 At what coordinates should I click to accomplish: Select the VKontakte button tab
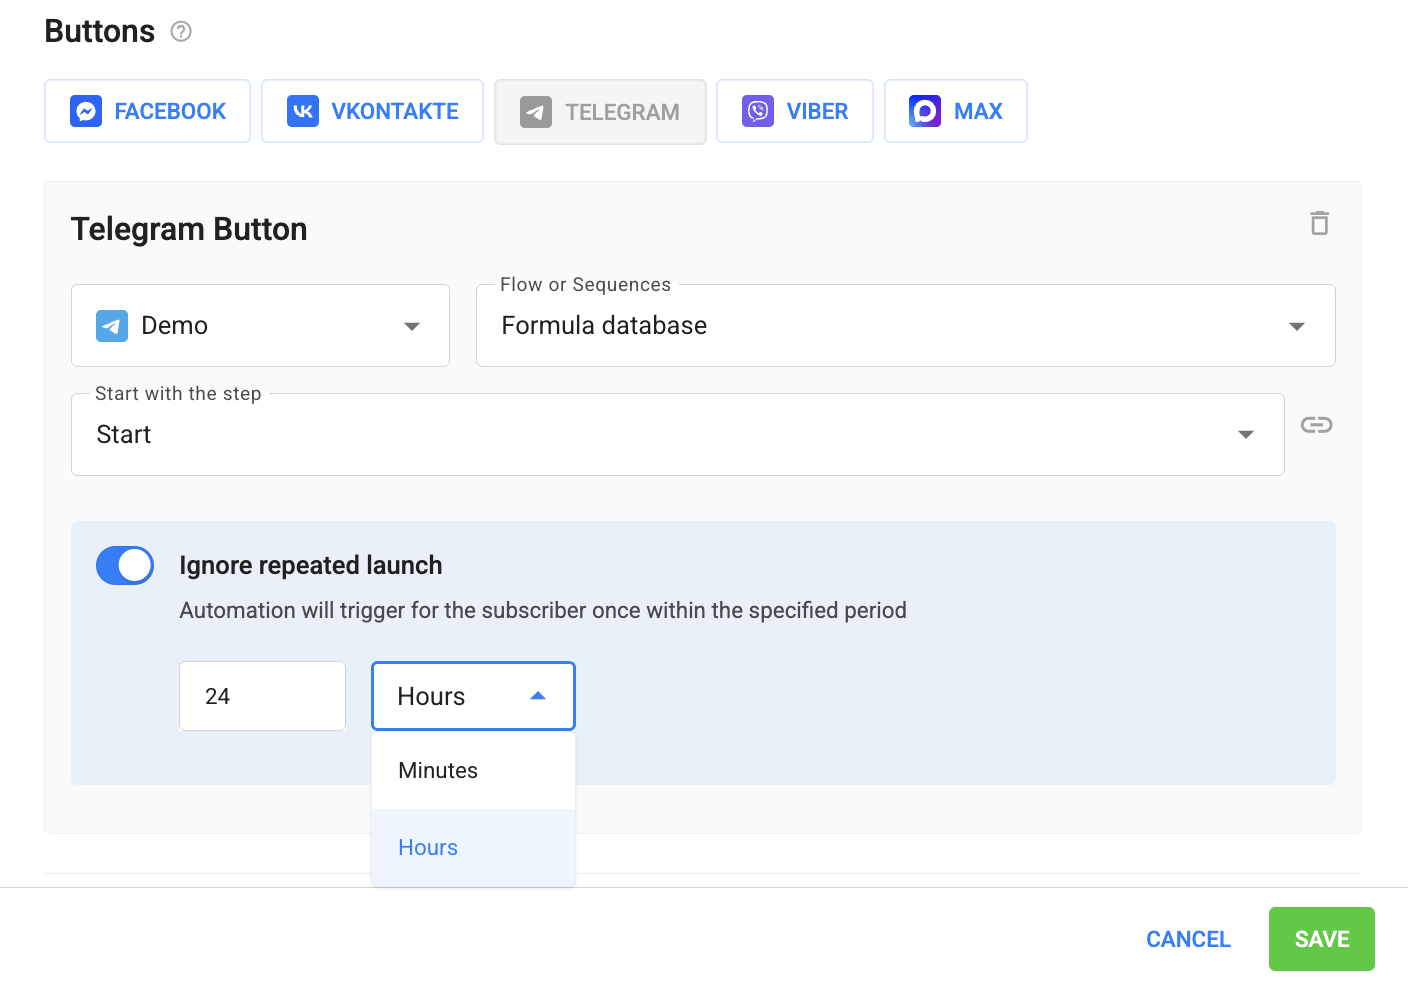pos(372,111)
